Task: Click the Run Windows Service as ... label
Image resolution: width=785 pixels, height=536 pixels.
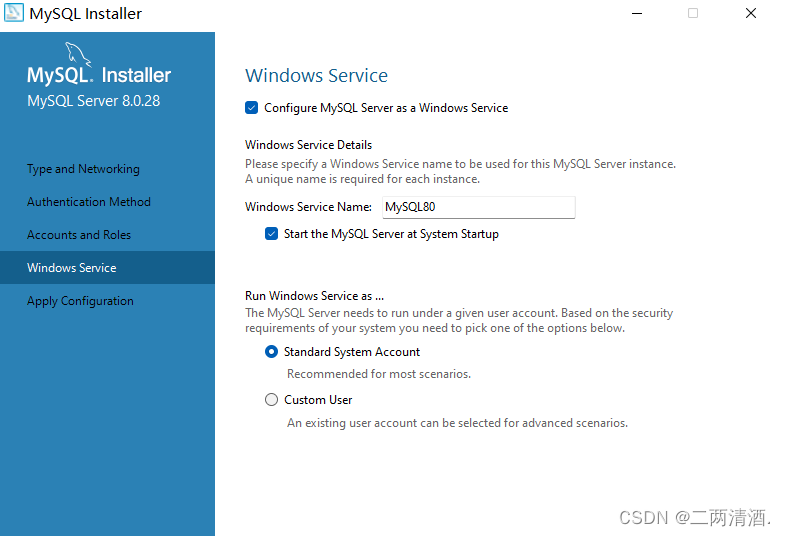Action: [x=314, y=296]
